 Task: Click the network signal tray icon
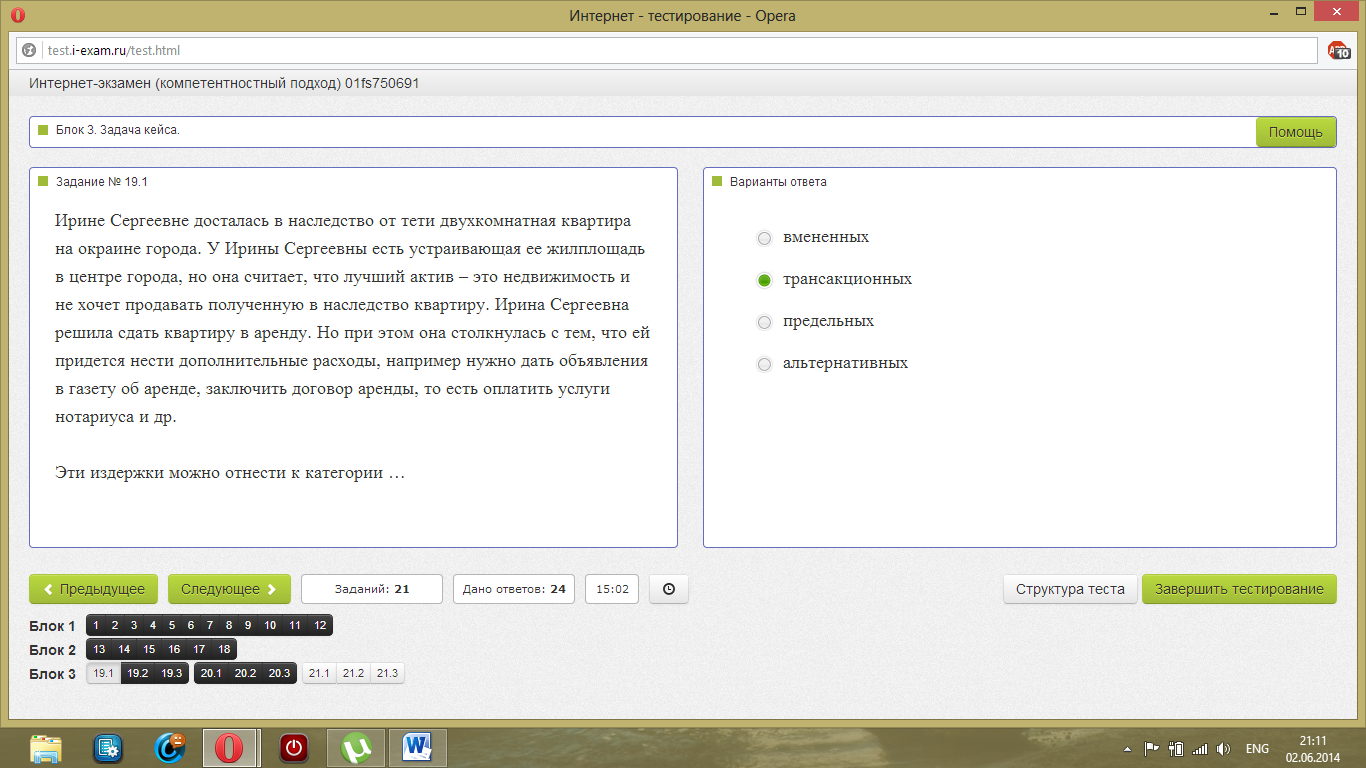coord(1200,748)
